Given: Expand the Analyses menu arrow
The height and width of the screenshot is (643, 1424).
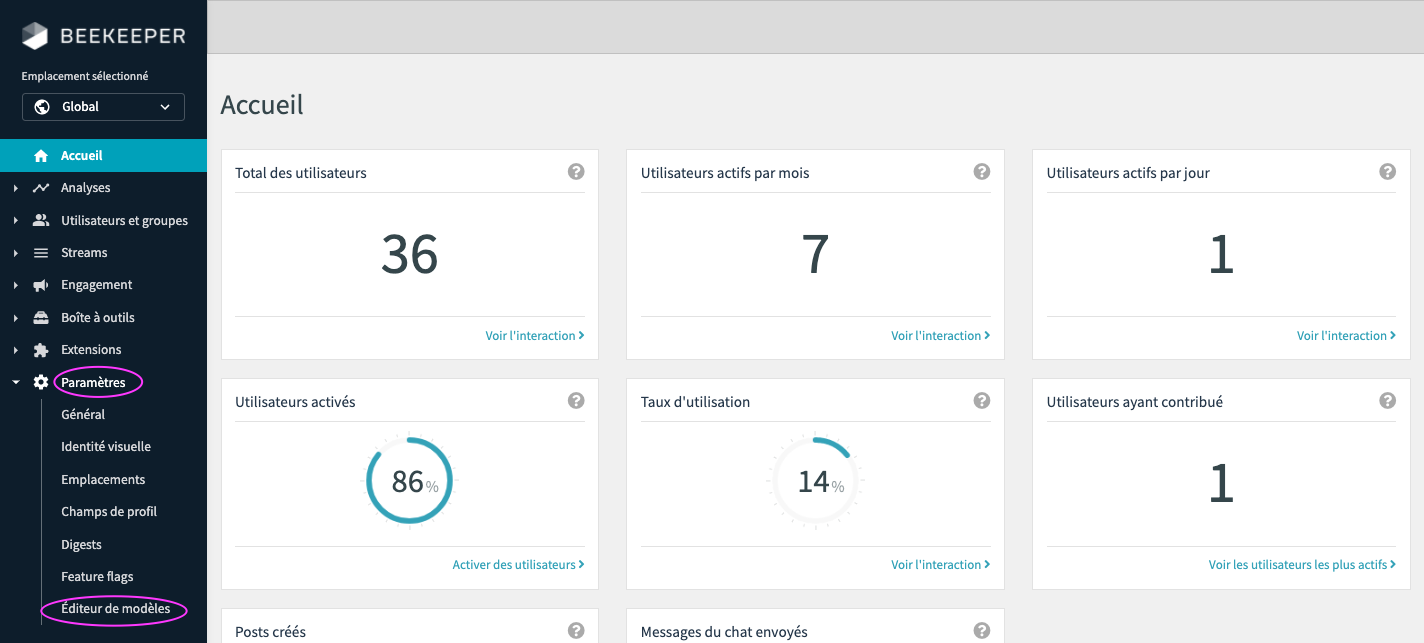Looking at the screenshot, I should pos(15,188).
